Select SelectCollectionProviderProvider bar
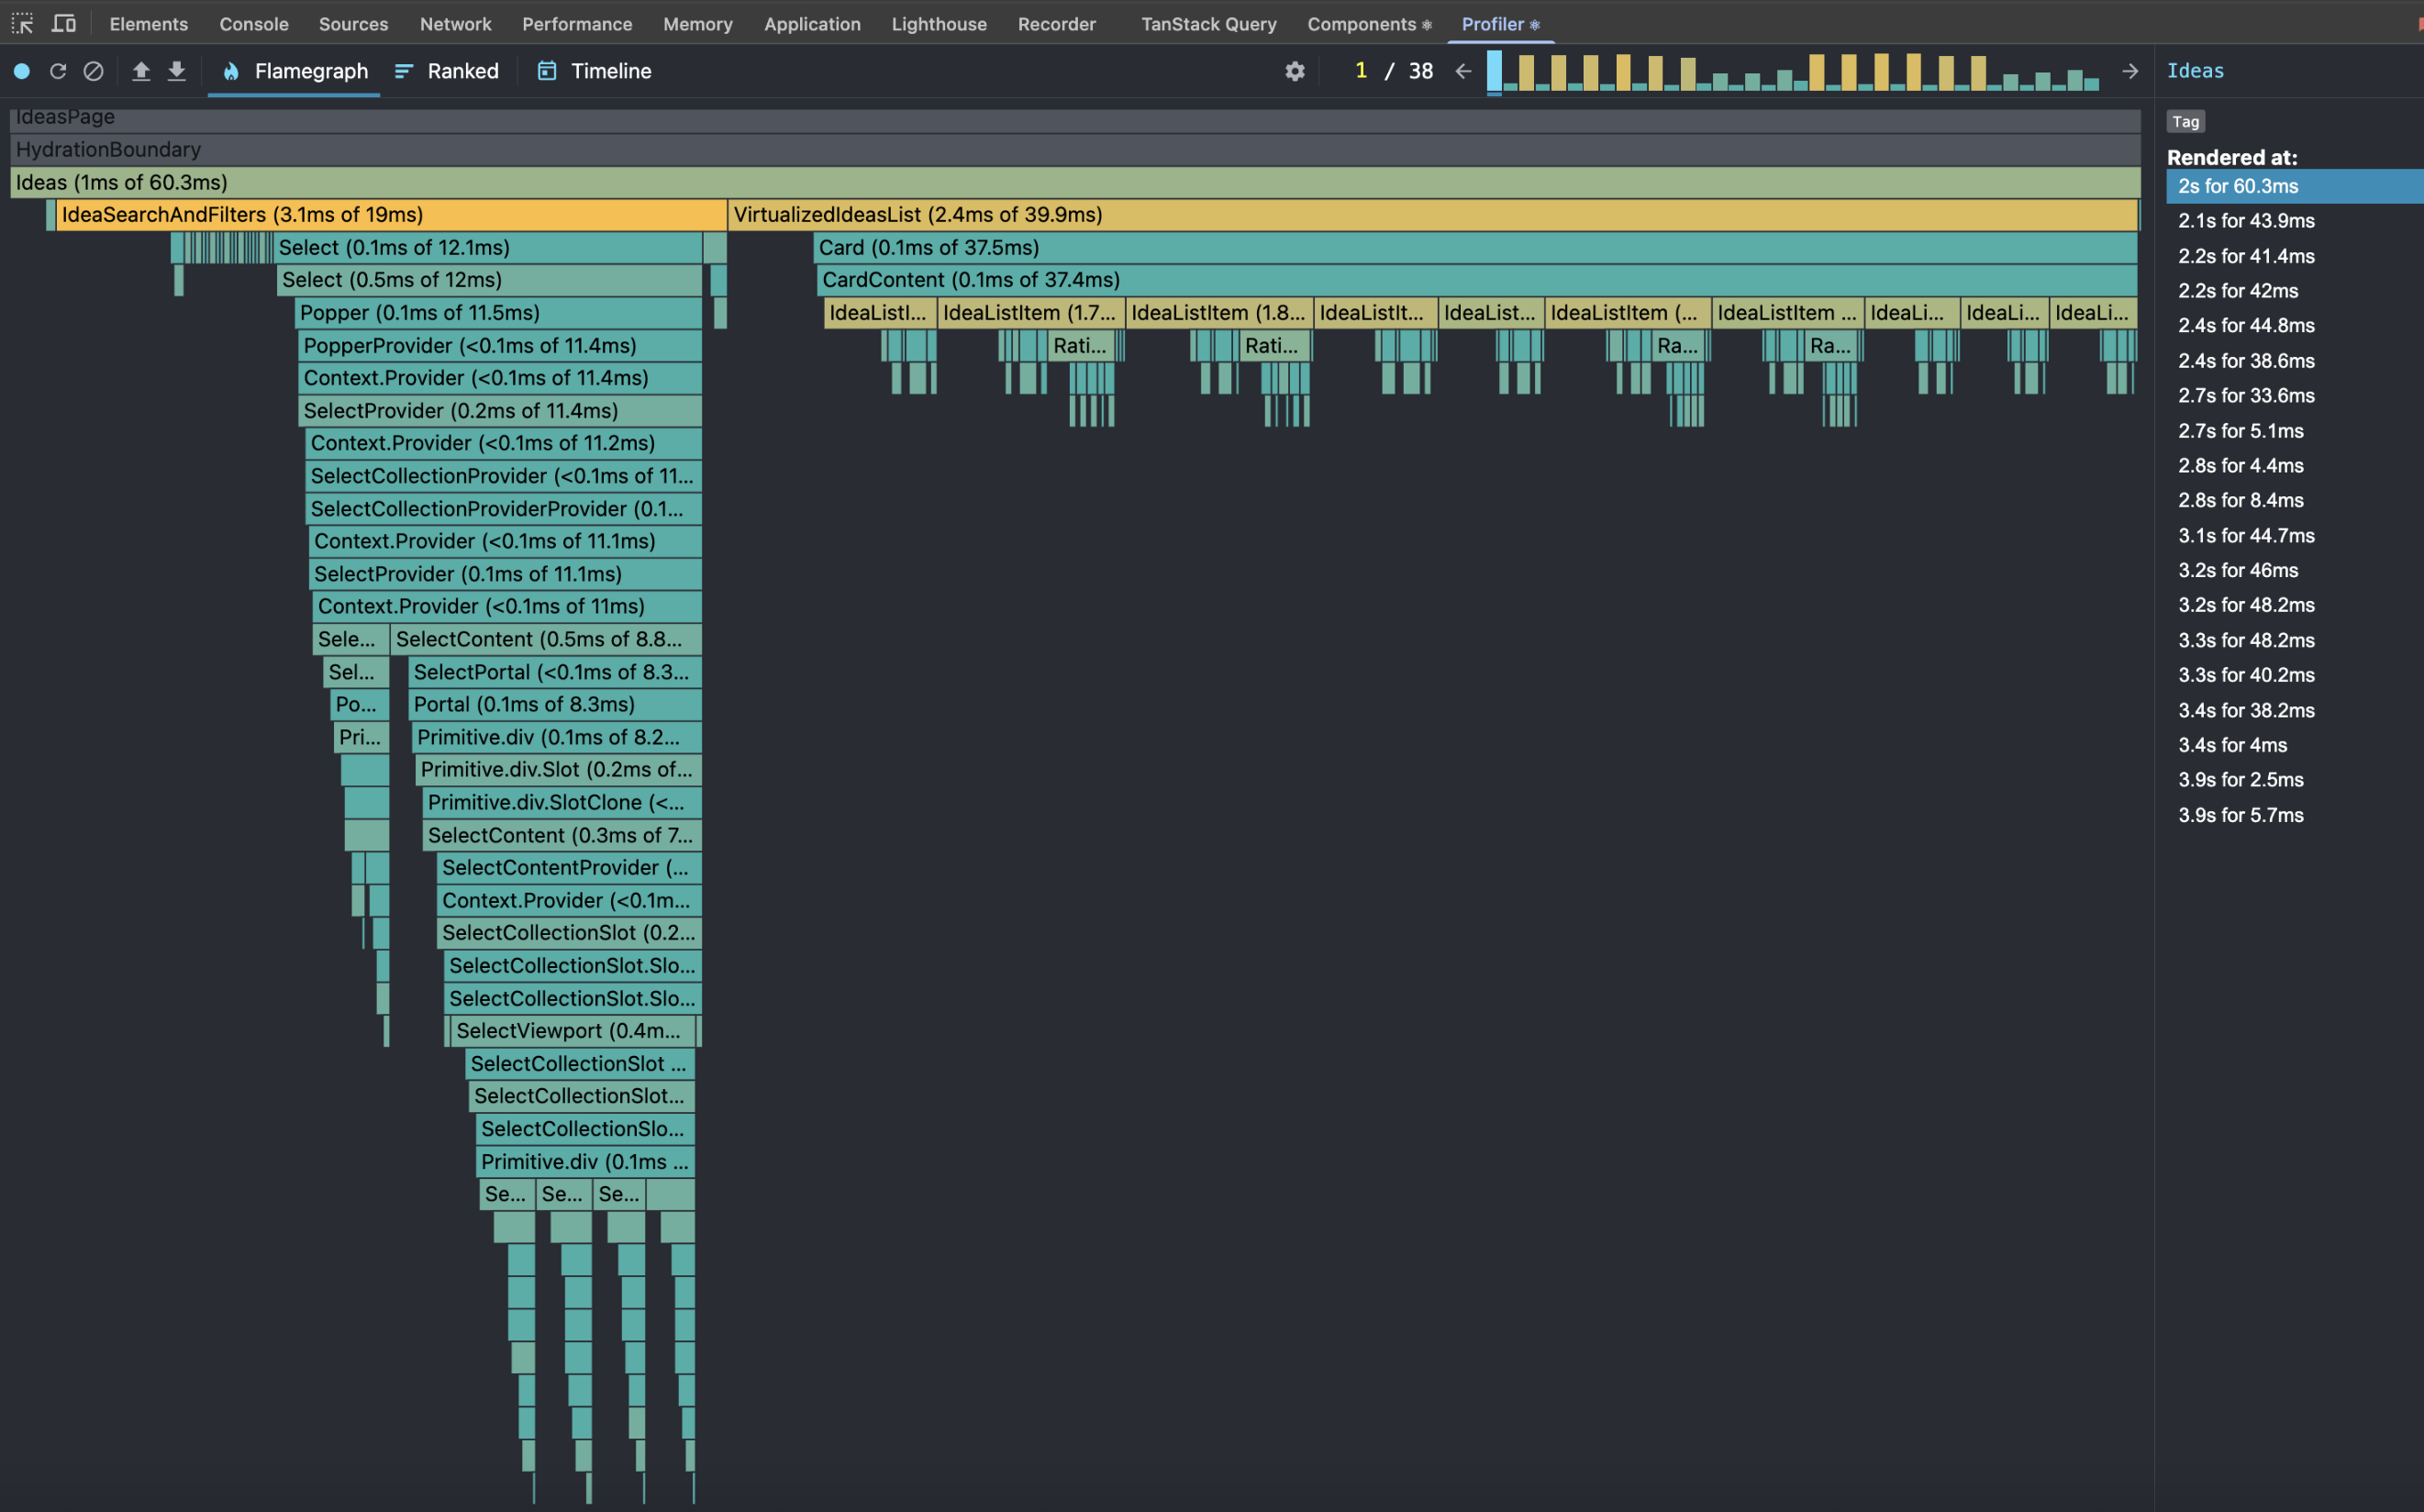The height and width of the screenshot is (1512, 2424). point(503,509)
